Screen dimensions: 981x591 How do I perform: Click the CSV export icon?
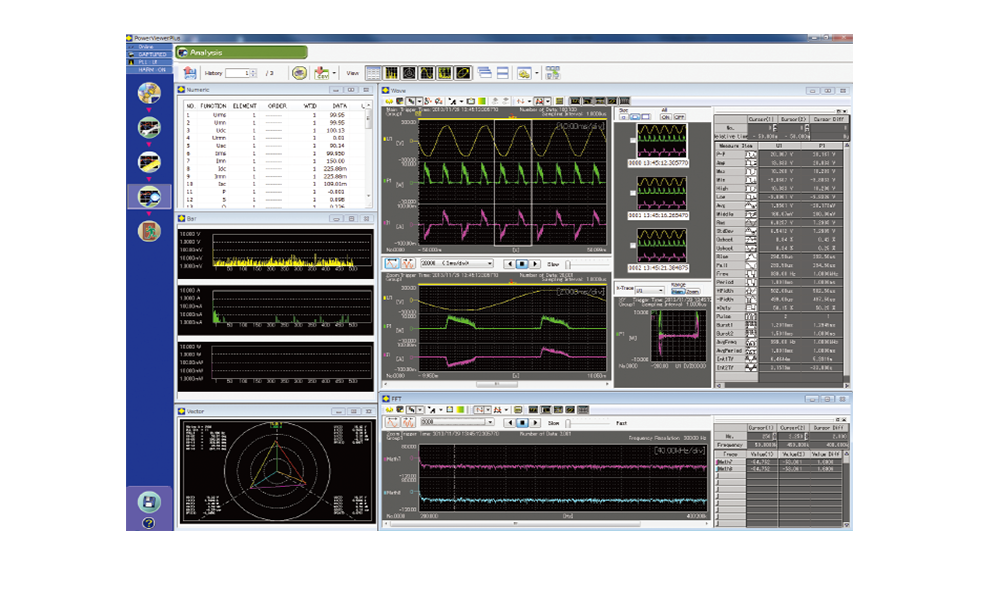pyautogui.click(x=322, y=73)
